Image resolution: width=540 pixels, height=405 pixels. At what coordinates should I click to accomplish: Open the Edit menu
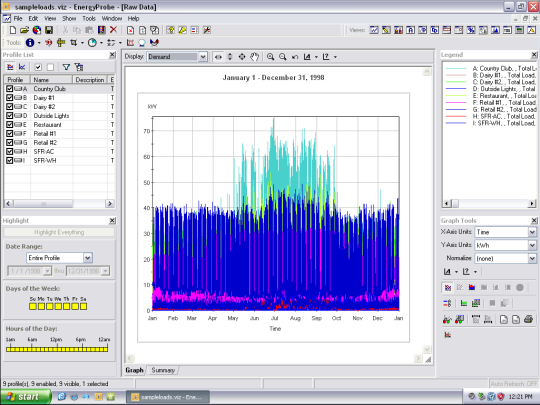pos(33,19)
